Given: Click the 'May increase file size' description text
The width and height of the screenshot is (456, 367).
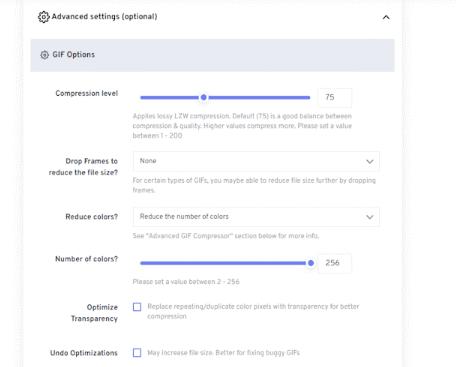Looking at the screenshot, I should [224, 353].
